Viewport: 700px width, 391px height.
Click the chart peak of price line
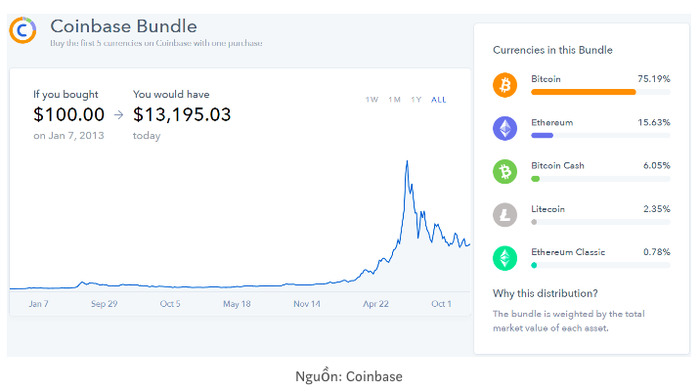[x=407, y=162]
